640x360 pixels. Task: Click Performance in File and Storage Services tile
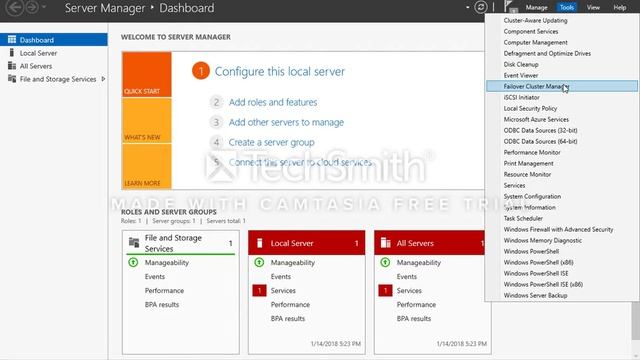(164, 290)
